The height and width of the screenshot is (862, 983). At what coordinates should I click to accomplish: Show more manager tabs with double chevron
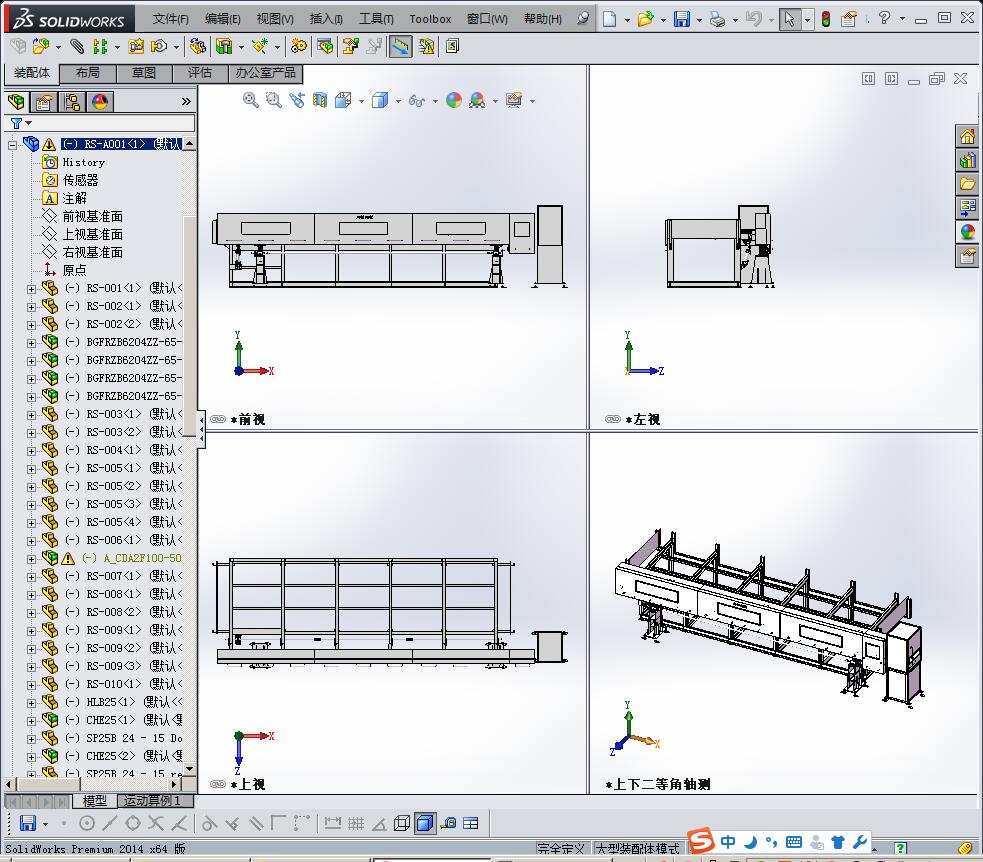[186, 102]
